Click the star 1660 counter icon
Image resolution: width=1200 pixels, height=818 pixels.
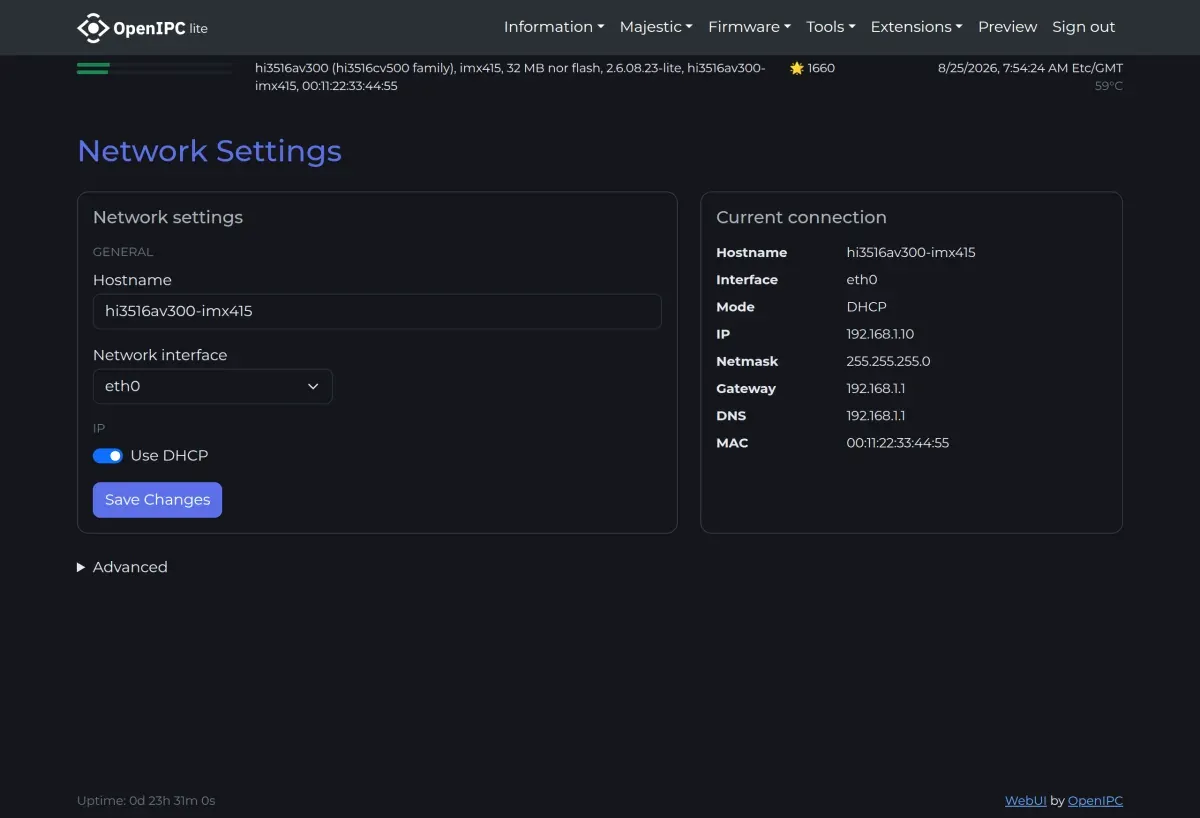click(797, 68)
